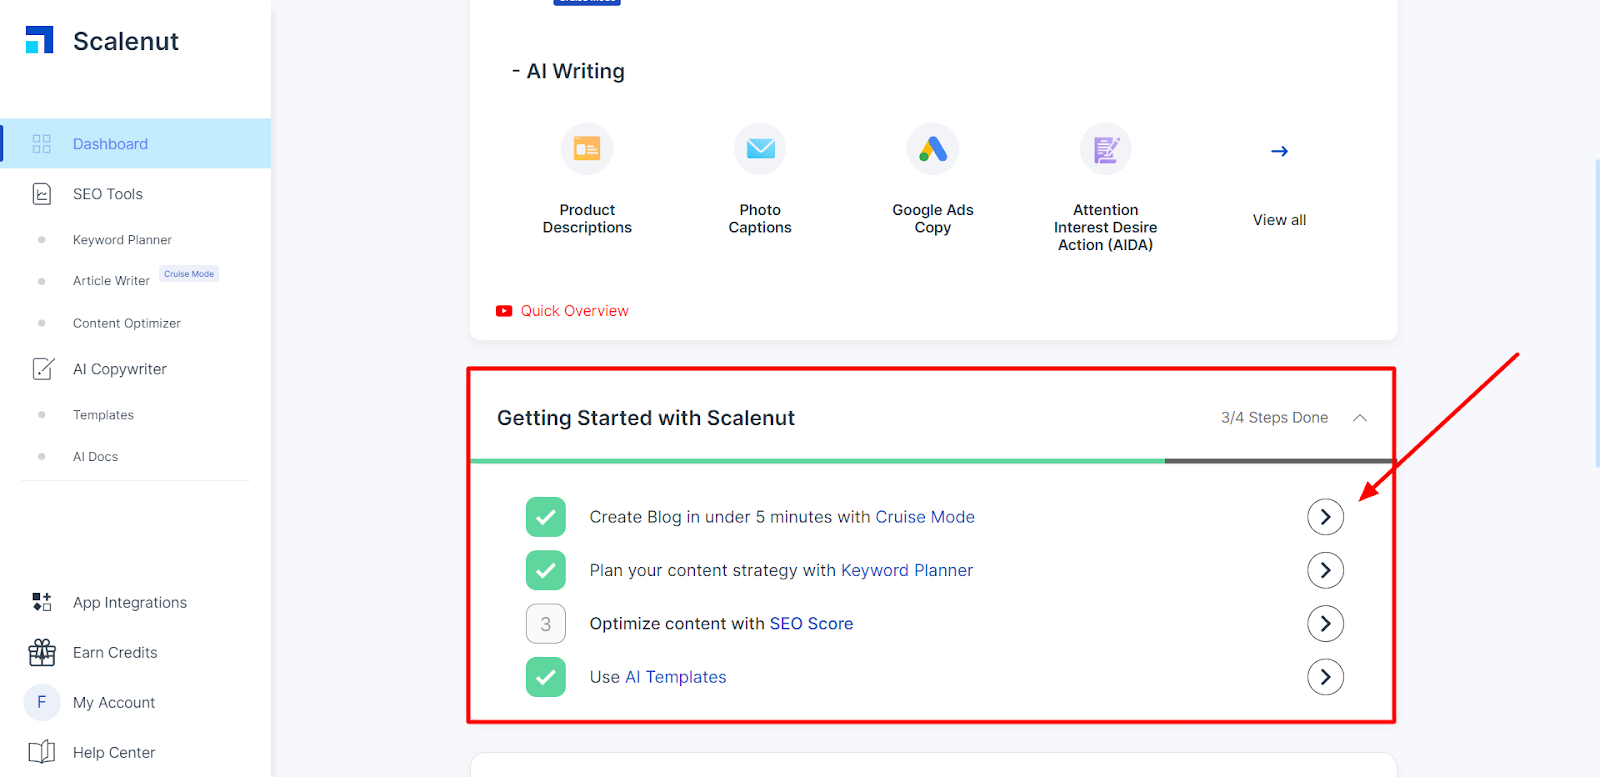Collapse the Getting Started with Scalenut panel

click(x=1360, y=418)
